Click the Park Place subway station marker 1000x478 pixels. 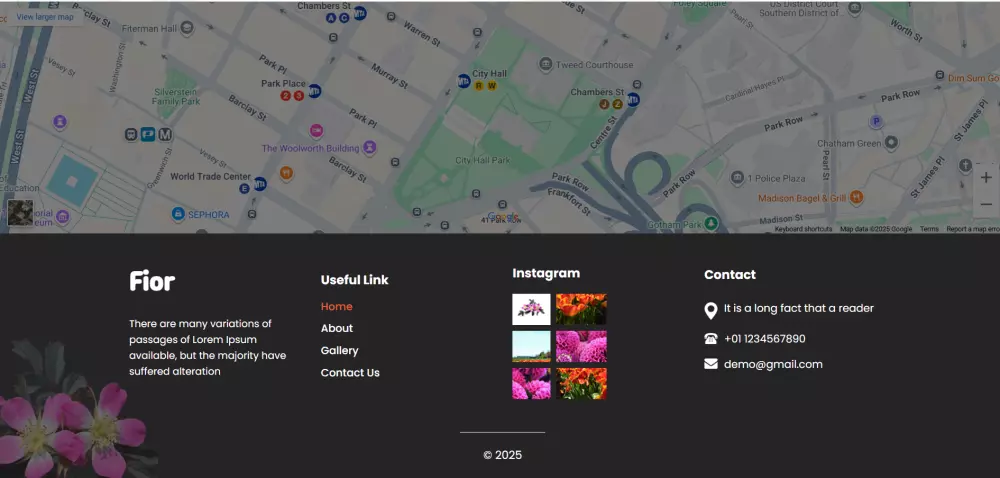point(314,91)
